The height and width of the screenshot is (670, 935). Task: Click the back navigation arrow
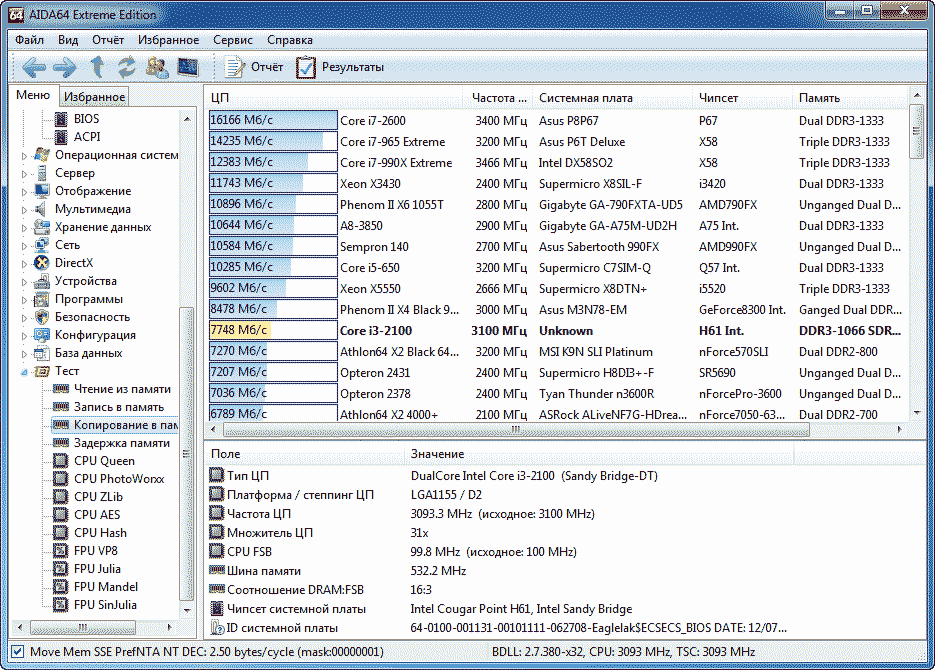33,67
